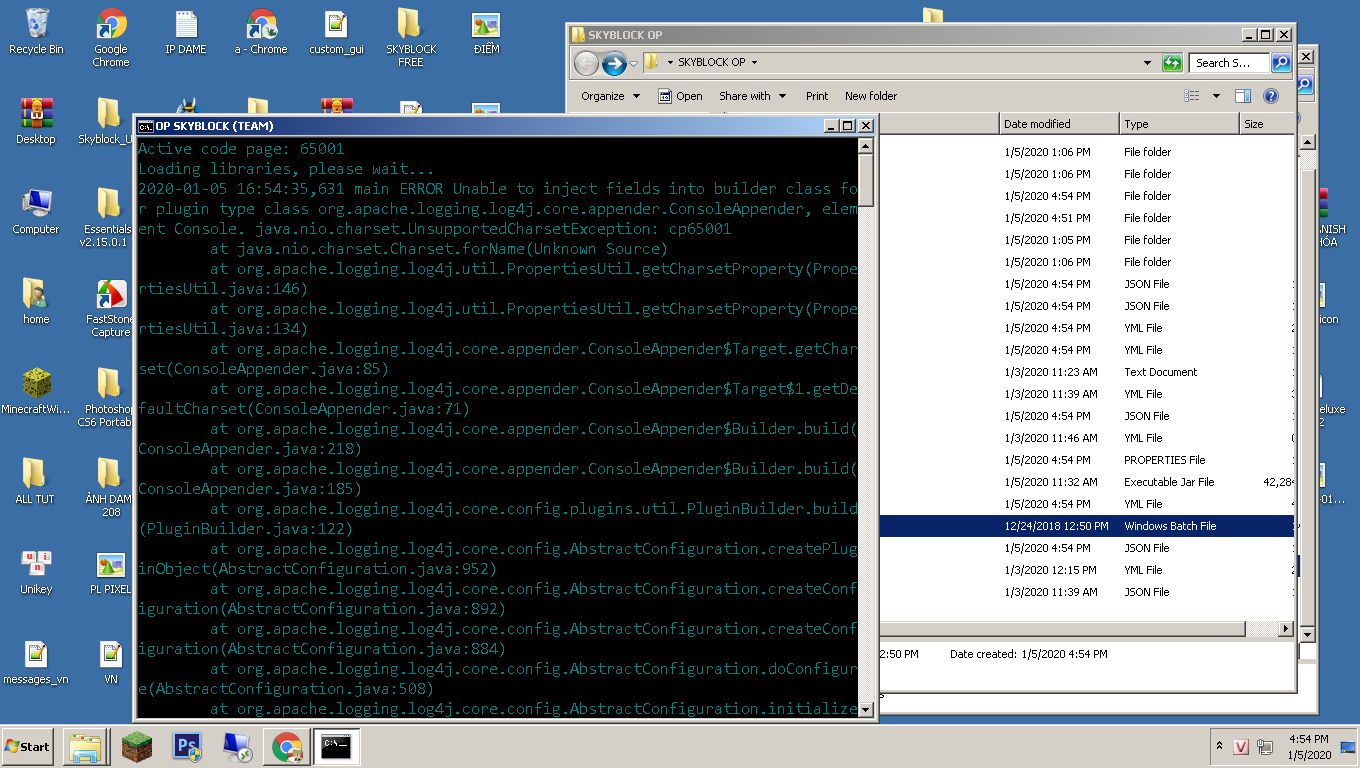1360x768 pixels.
Task: Click the change view icon in Explorer toolbar
Action: tap(1192, 96)
